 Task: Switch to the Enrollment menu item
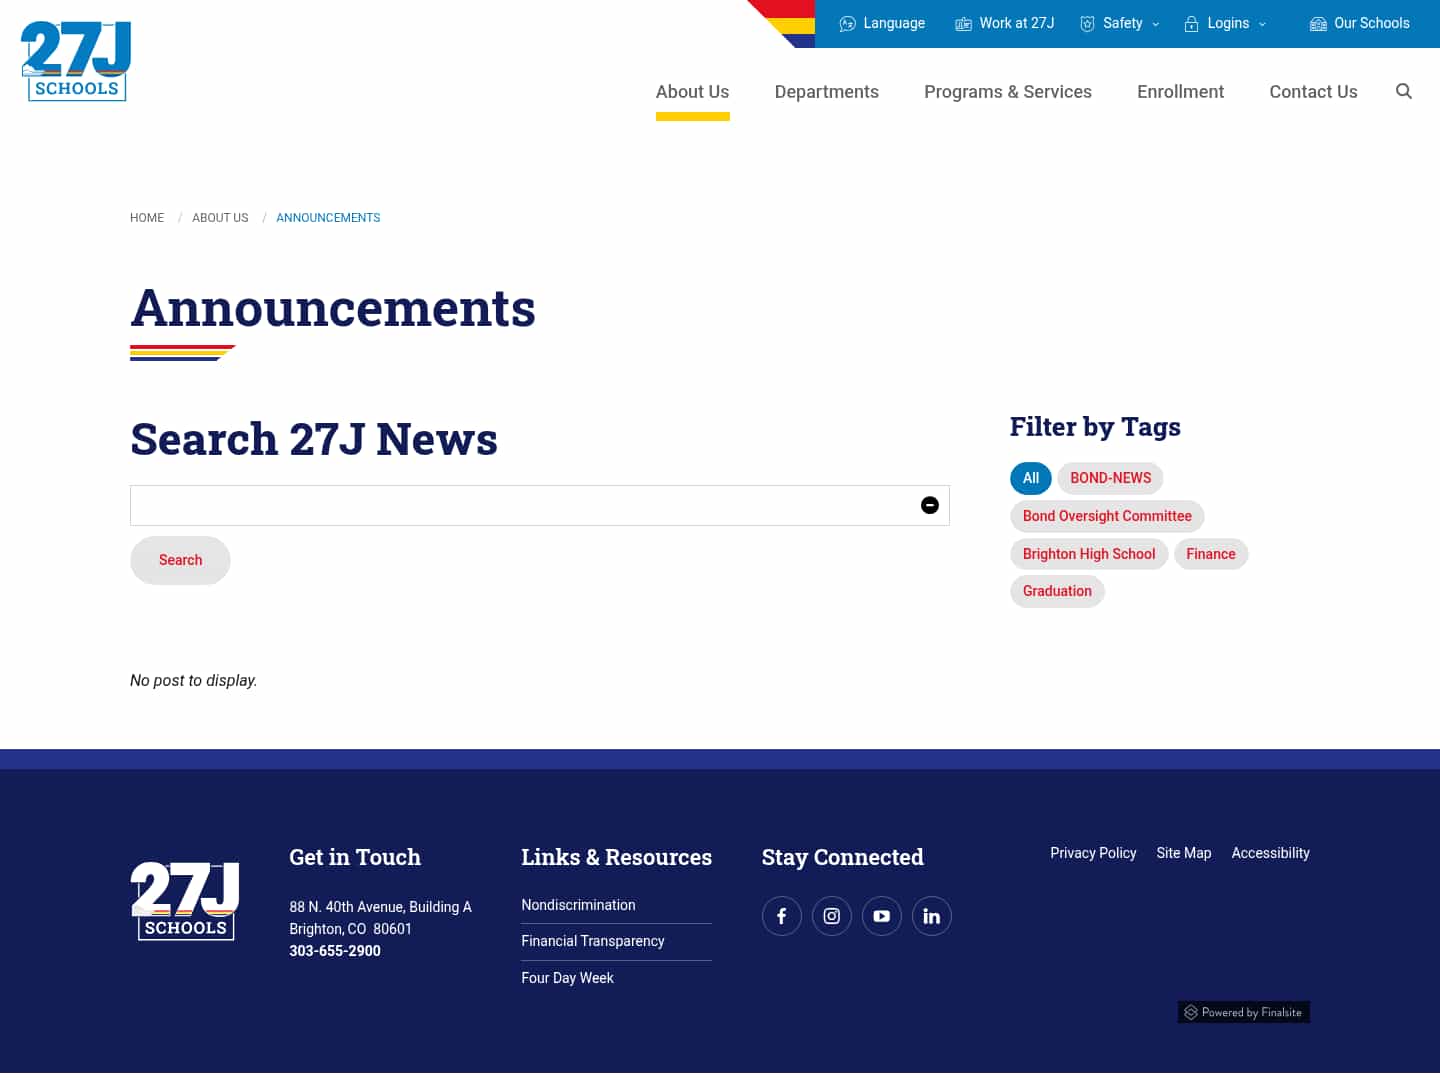tap(1180, 91)
